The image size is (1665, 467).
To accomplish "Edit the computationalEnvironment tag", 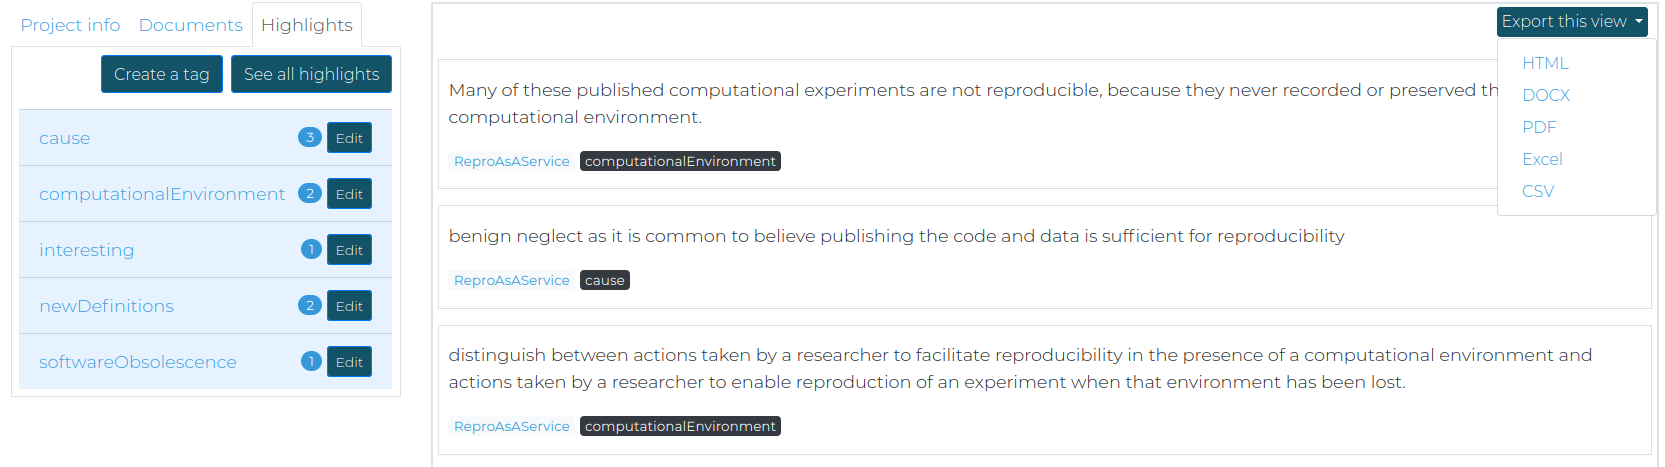I will pos(349,194).
